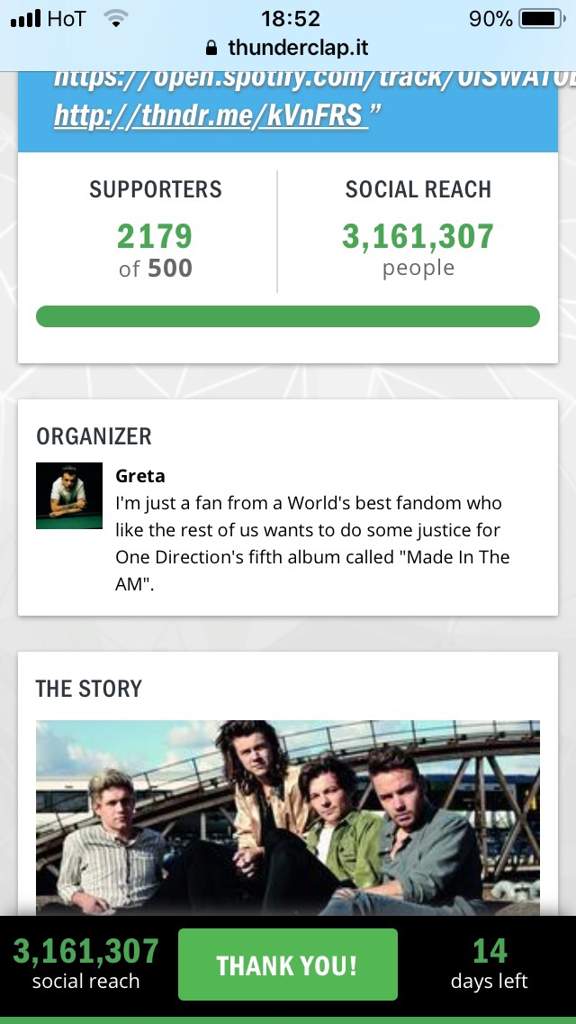
Task: Open the thndr.me/kVnFRS link
Action: coord(211,116)
